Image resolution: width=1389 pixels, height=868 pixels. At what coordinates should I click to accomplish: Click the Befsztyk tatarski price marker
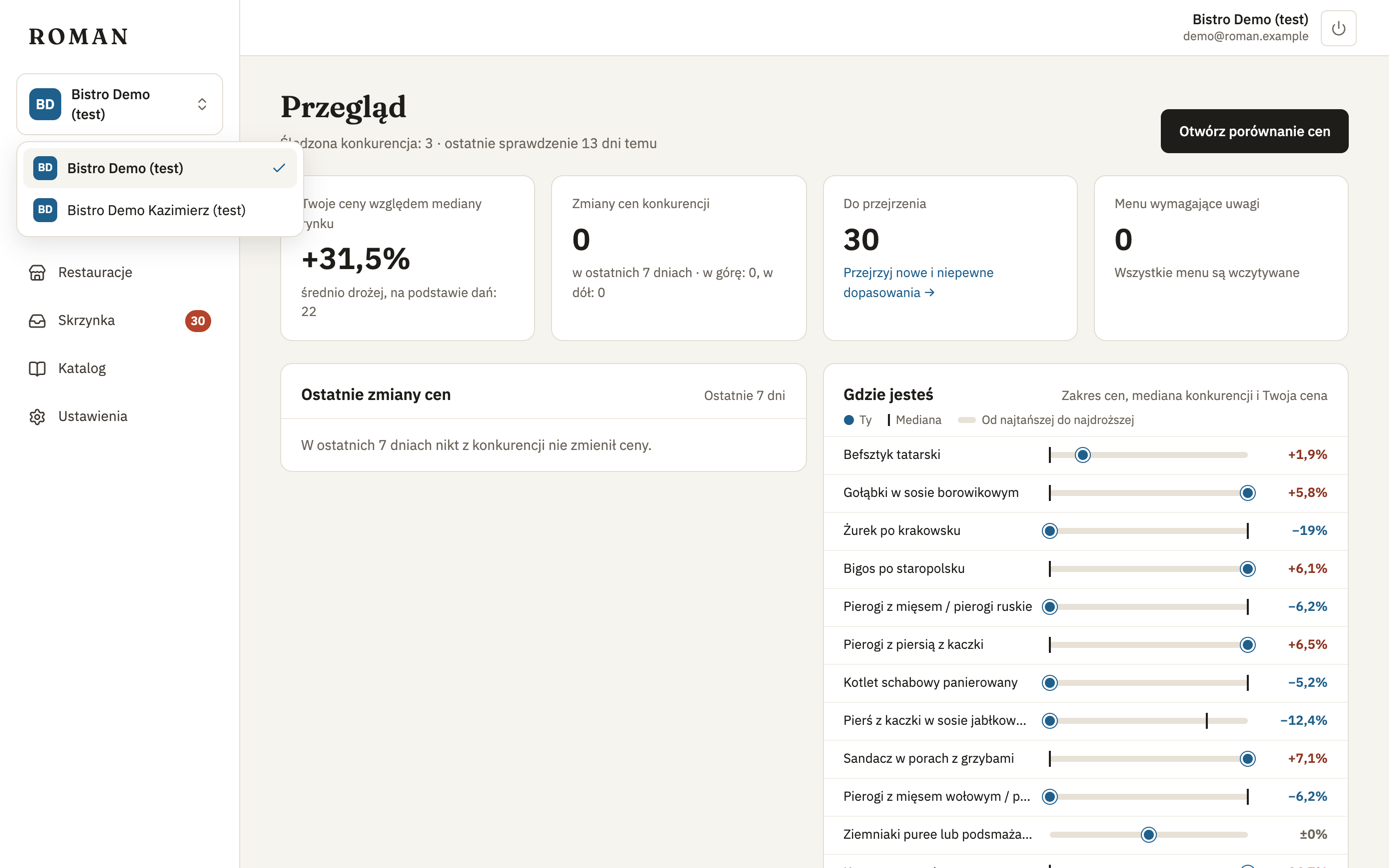pos(1082,455)
